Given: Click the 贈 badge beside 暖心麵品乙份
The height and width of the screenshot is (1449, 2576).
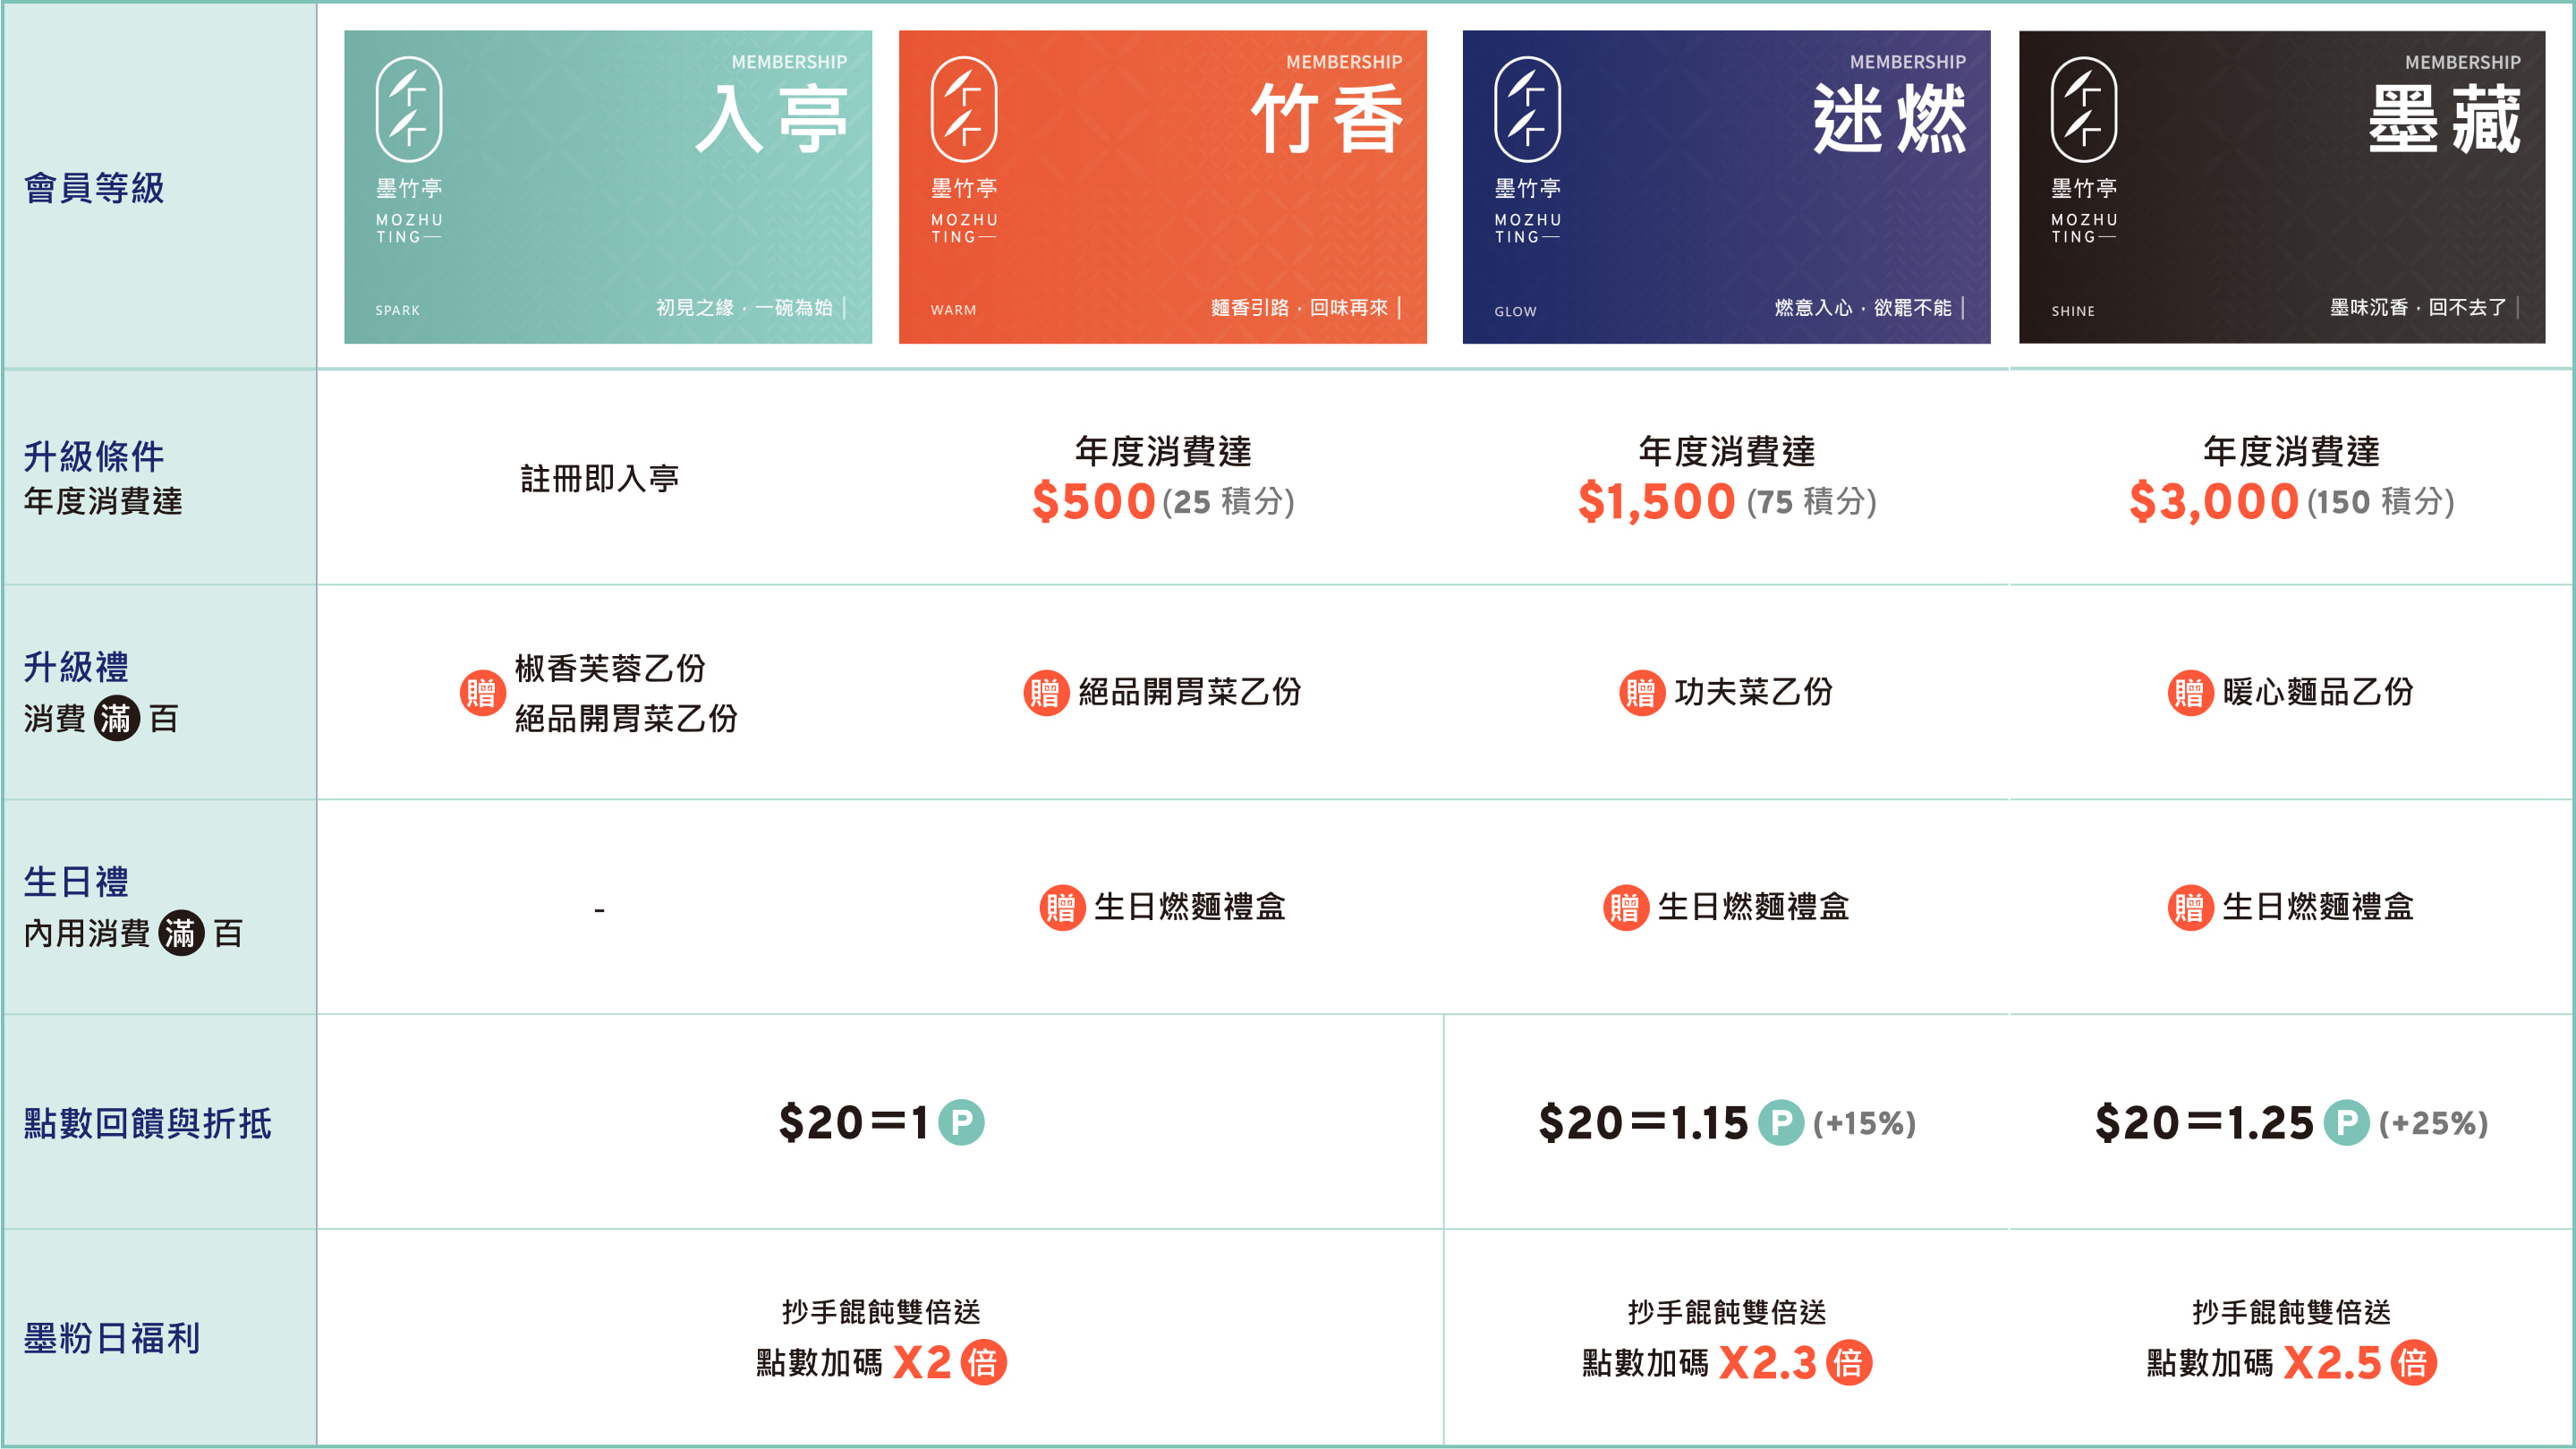Looking at the screenshot, I should point(2189,692).
